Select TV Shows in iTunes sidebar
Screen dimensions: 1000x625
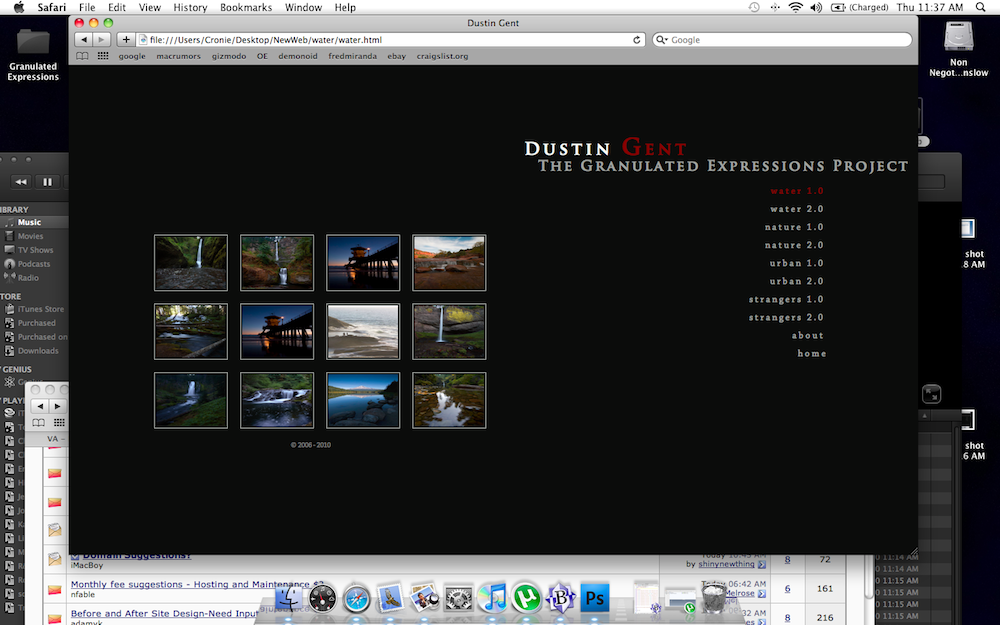point(34,250)
